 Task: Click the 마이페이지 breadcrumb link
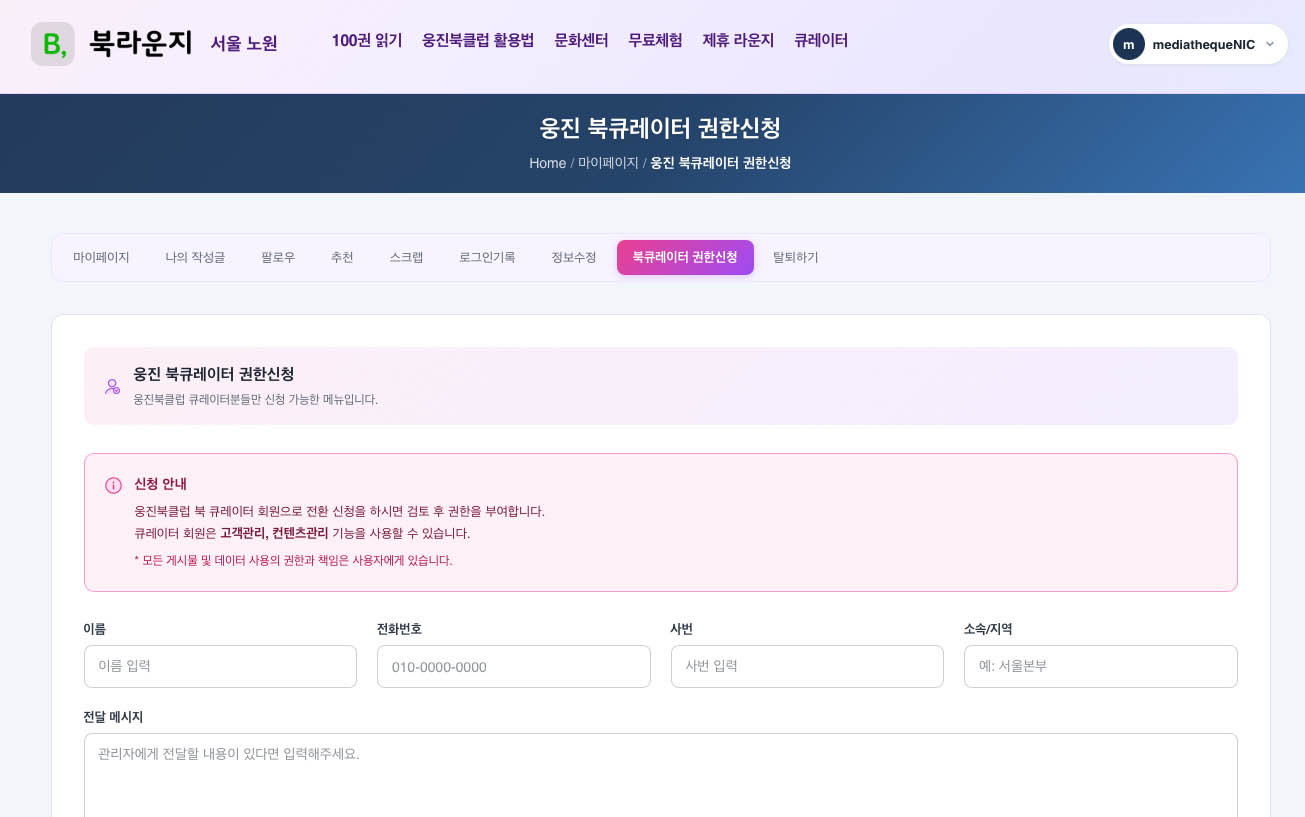(608, 163)
